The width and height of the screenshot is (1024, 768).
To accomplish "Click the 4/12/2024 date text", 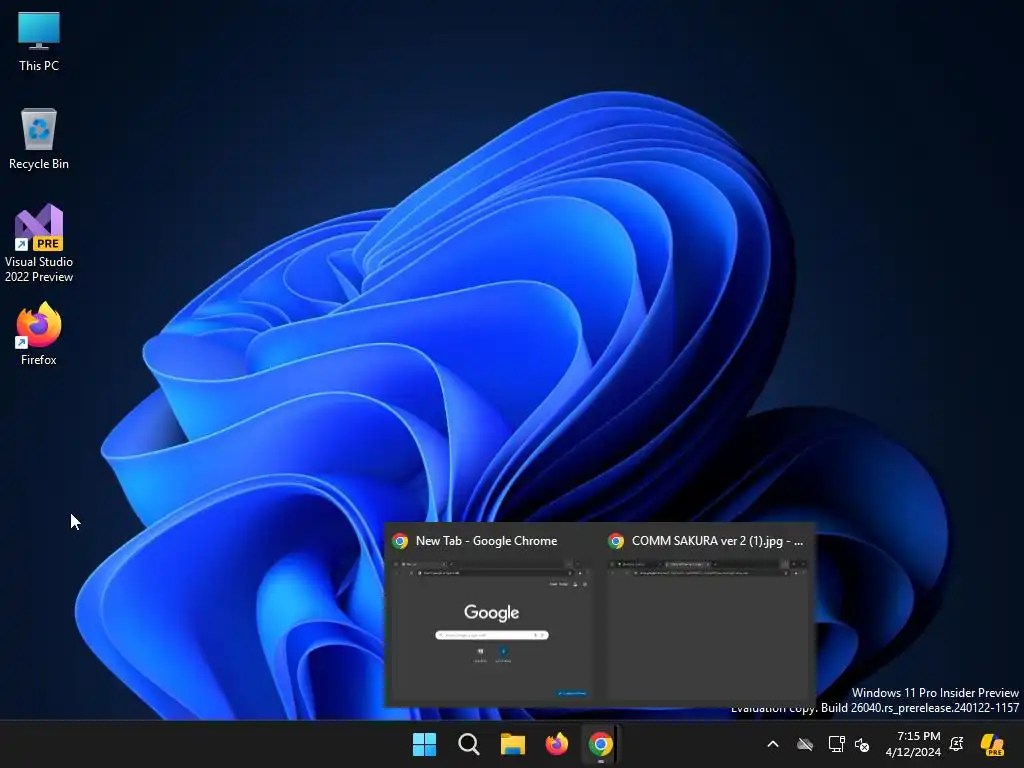I will click(x=913, y=752).
